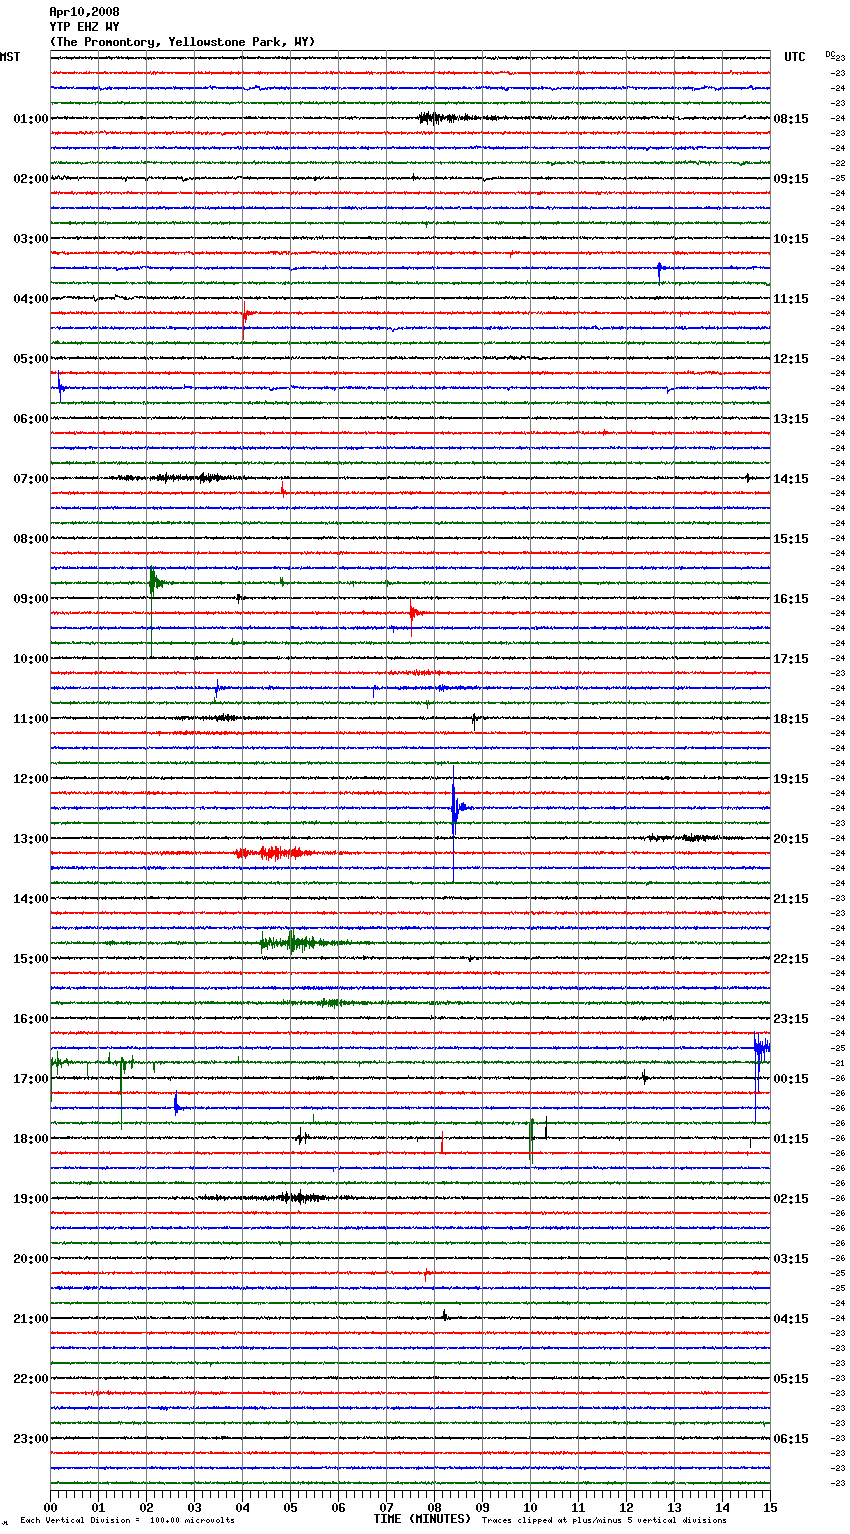Click '(The Promontory, Yellowstone Park, WY)' caption

click(182, 42)
